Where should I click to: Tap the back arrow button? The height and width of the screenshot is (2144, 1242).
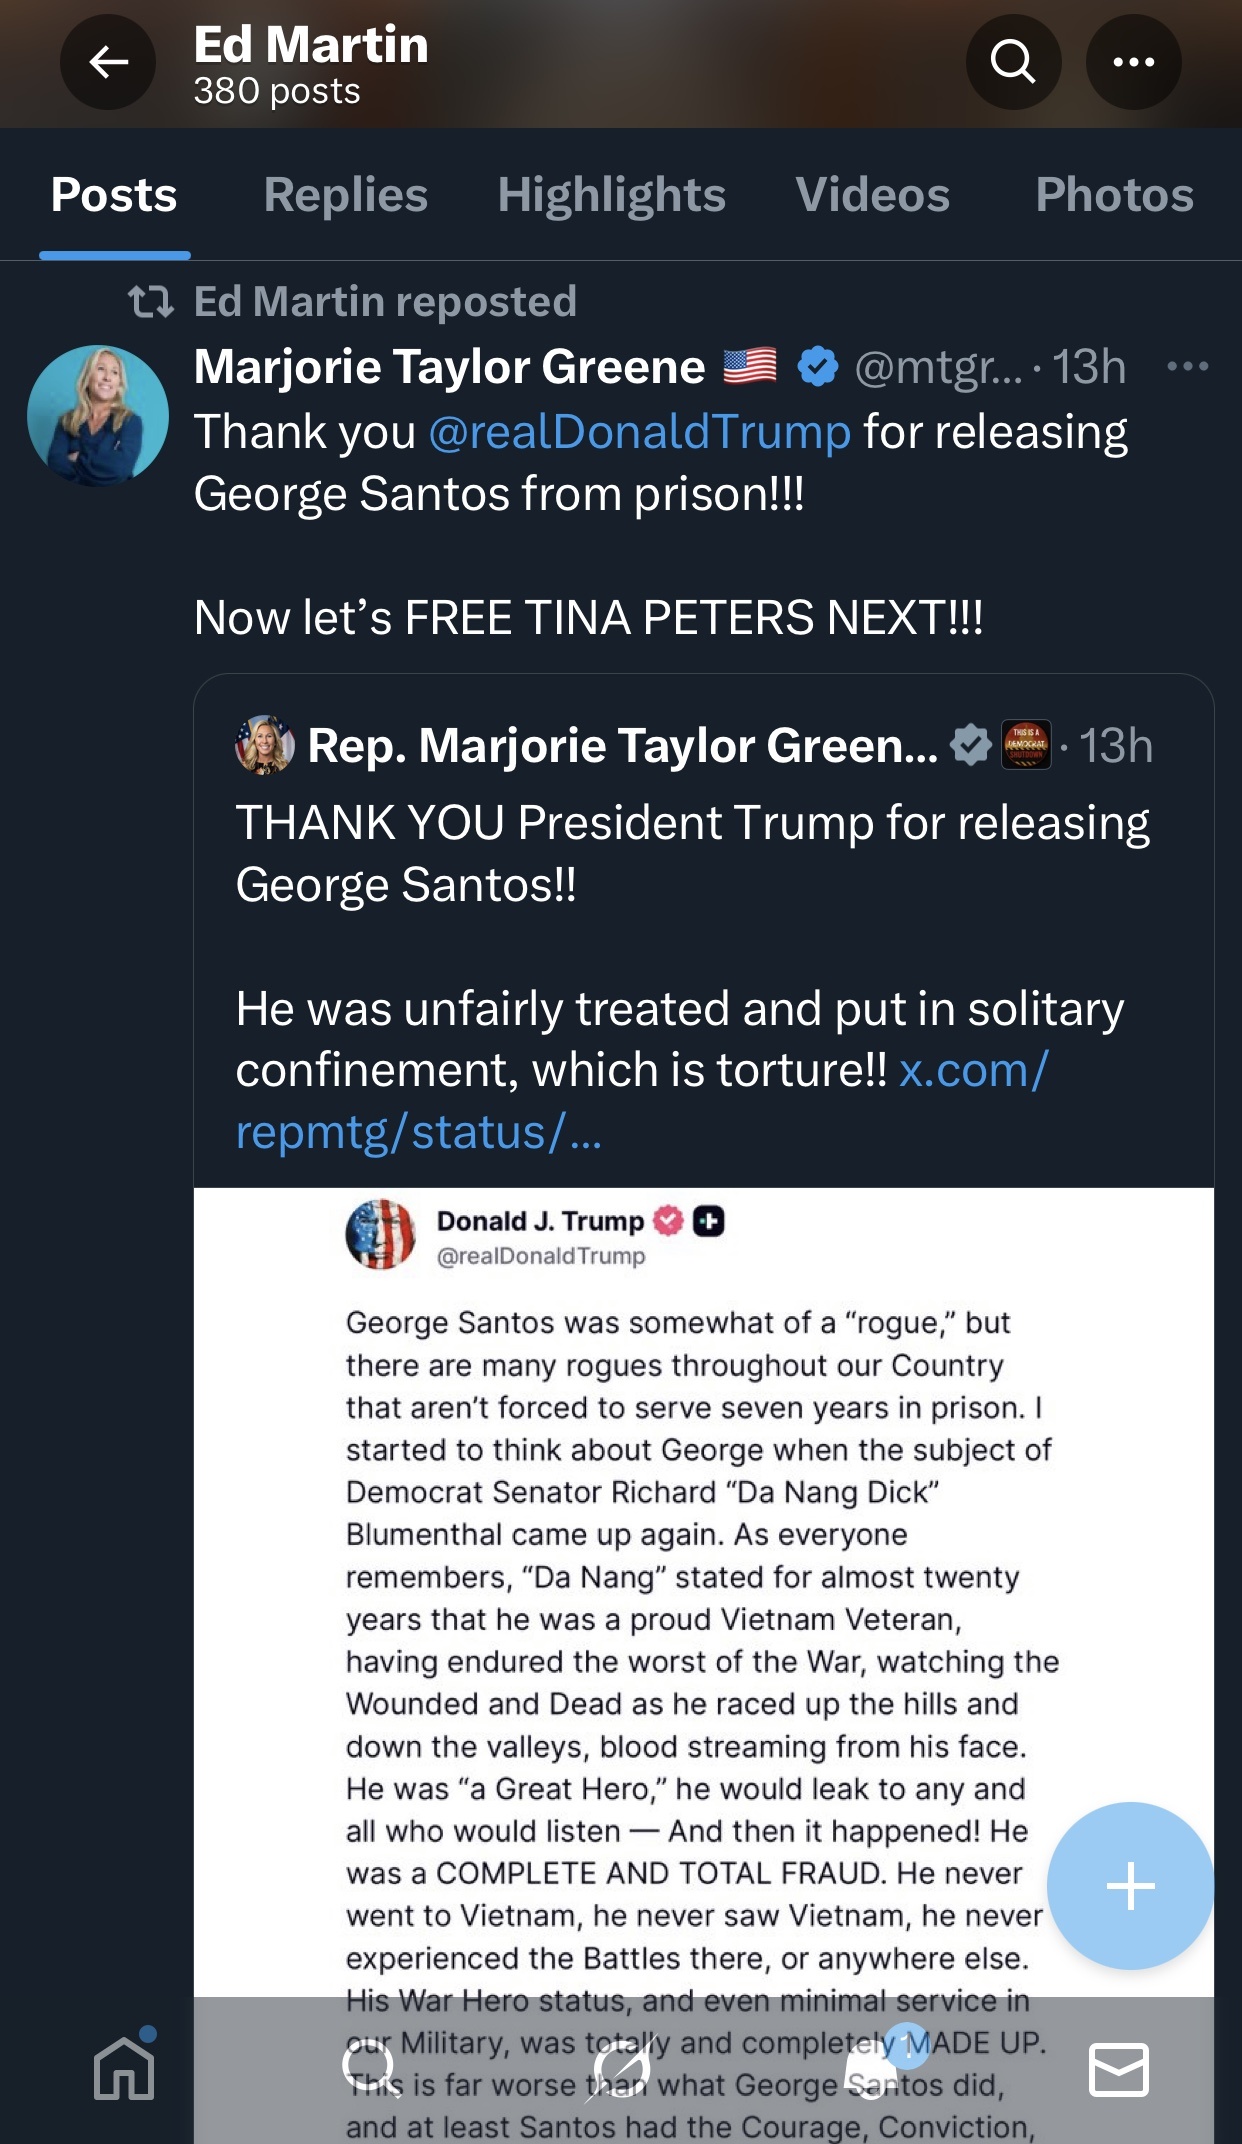(108, 62)
